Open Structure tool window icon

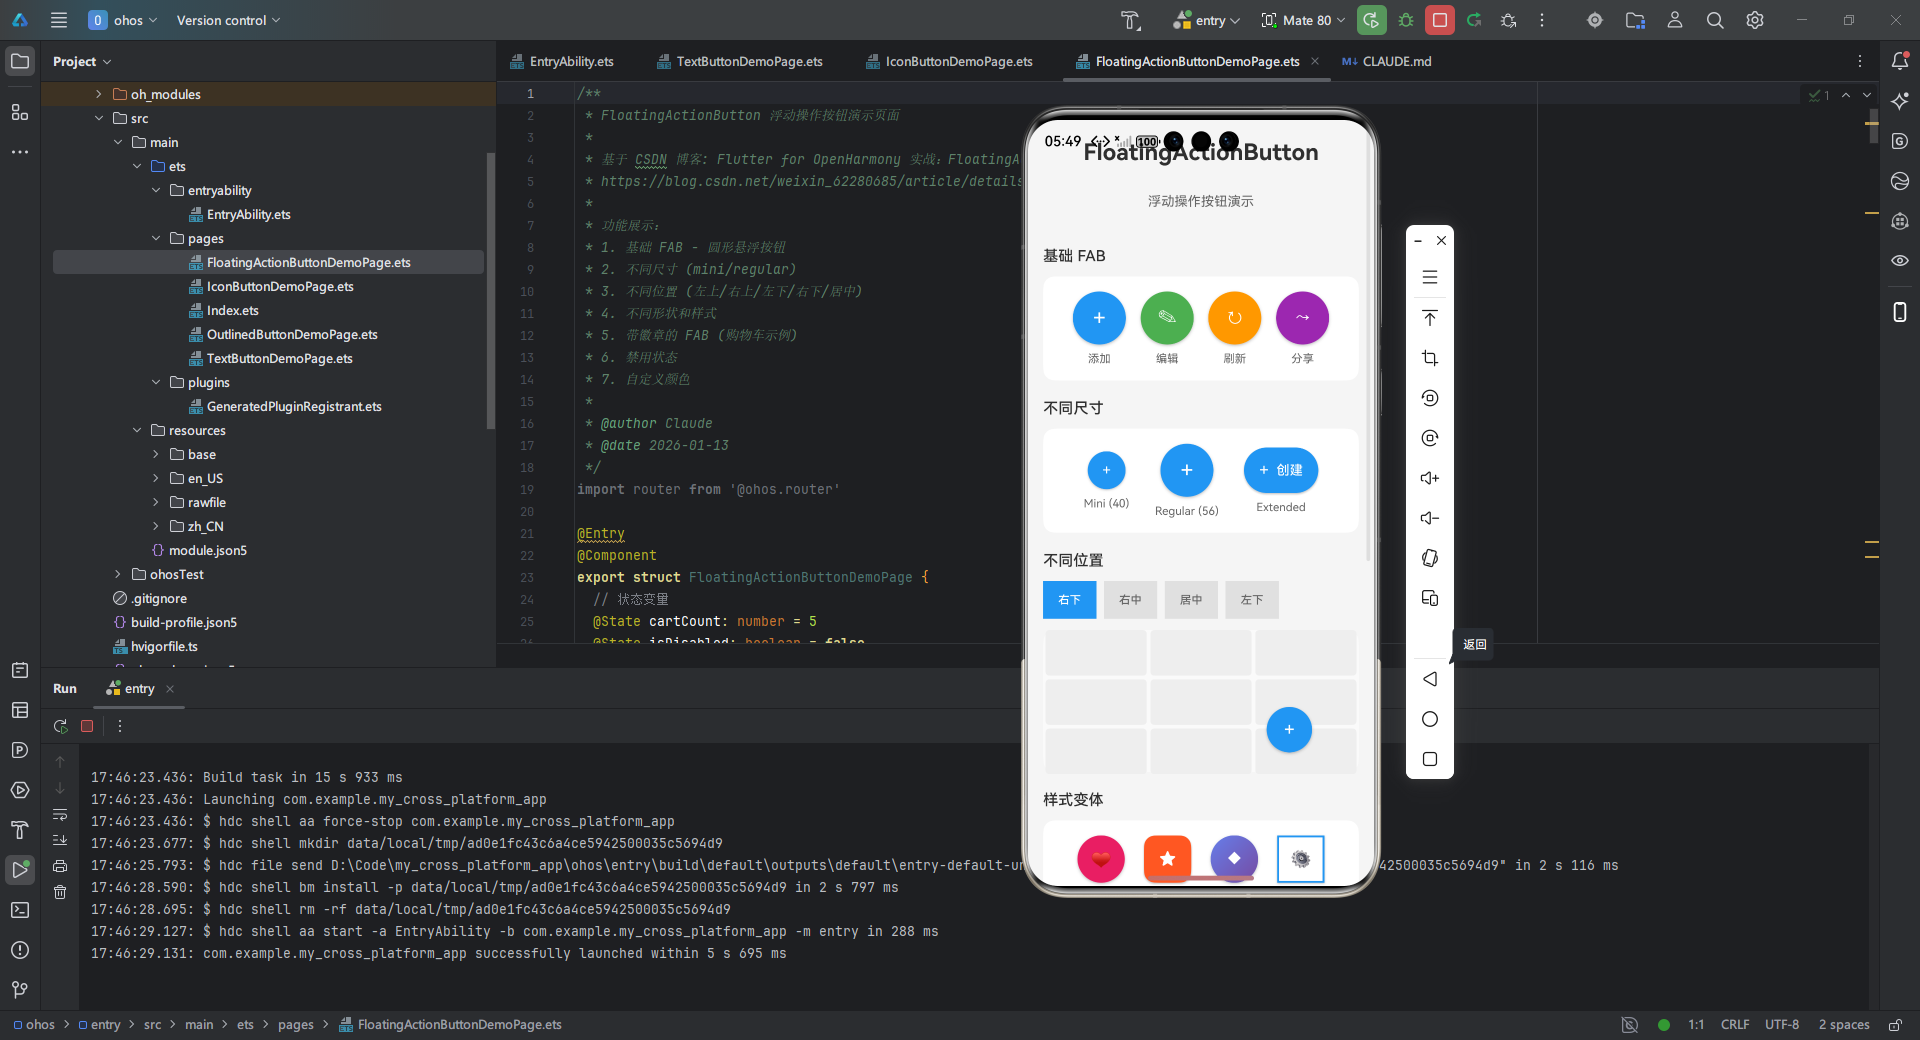pyautogui.click(x=20, y=112)
